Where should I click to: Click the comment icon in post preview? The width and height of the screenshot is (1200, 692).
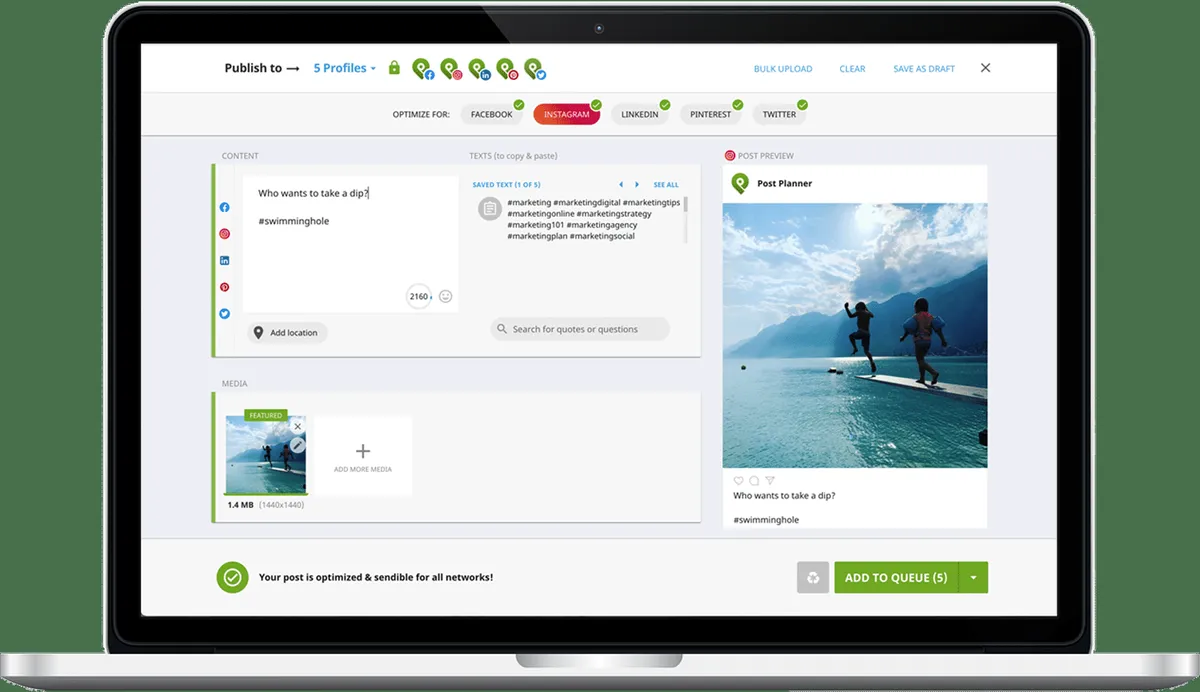tap(754, 480)
